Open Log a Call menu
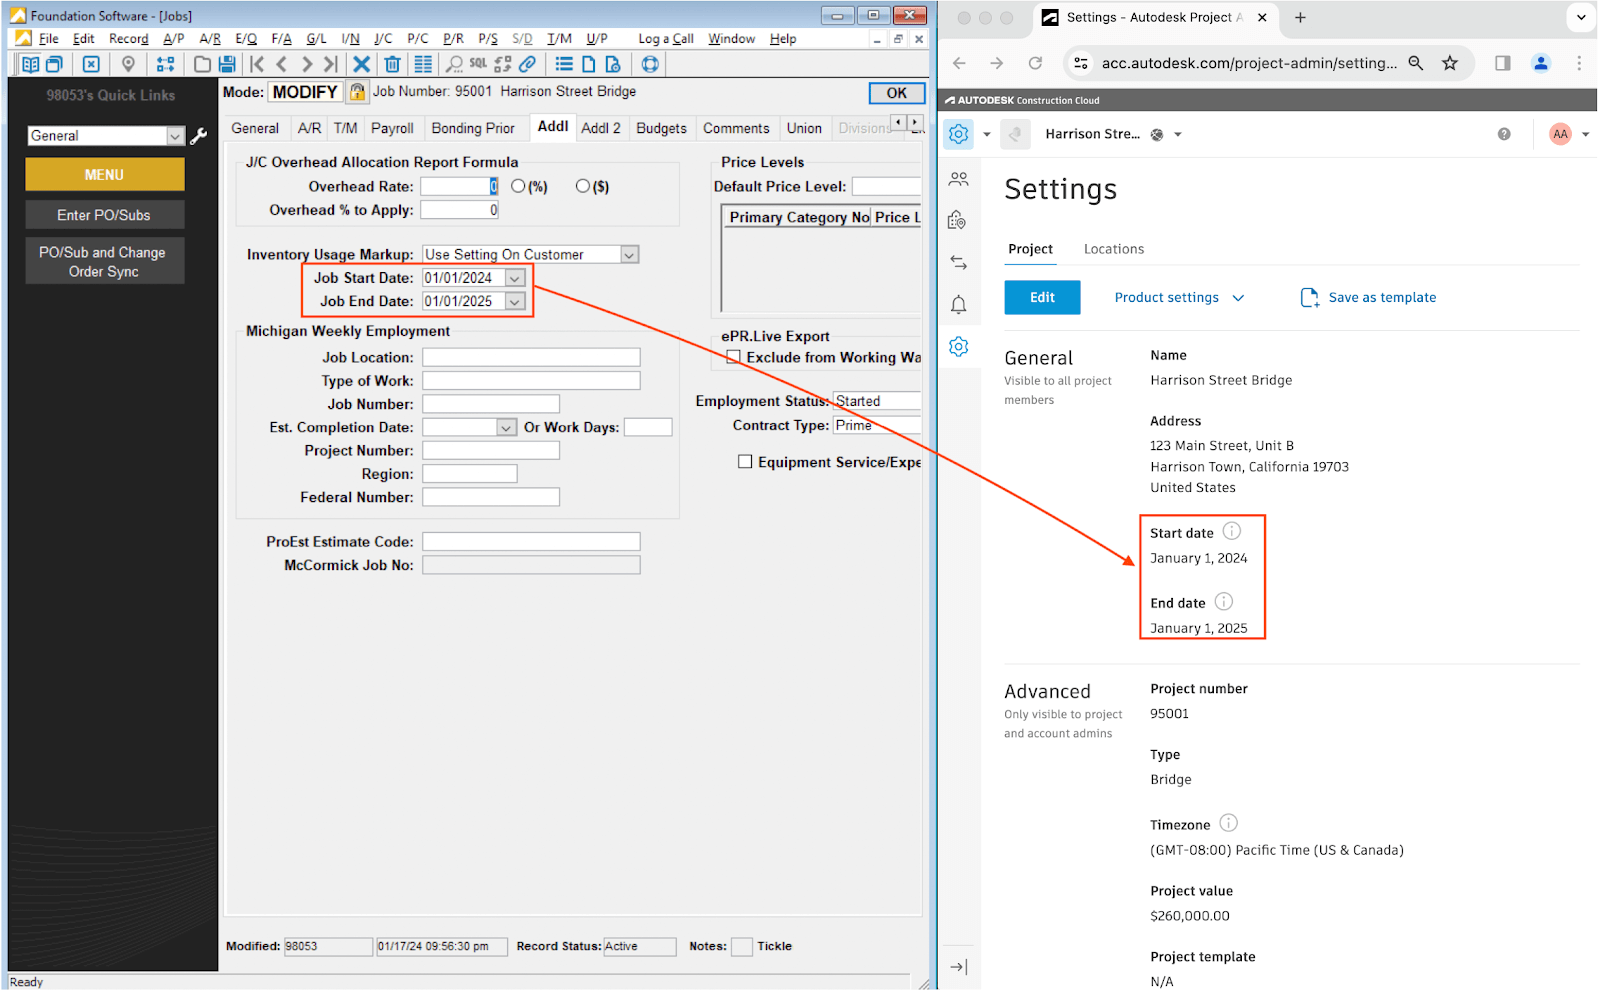The image size is (1600, 991). [666, 39]
